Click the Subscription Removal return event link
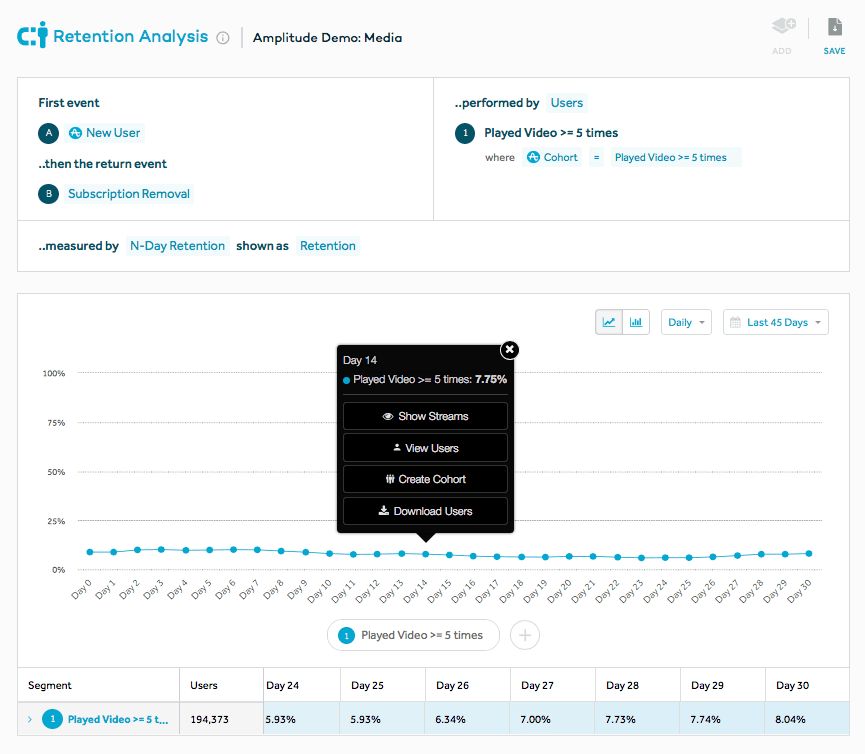This screenshot has width=865, height=754. [x=128, y=194]
